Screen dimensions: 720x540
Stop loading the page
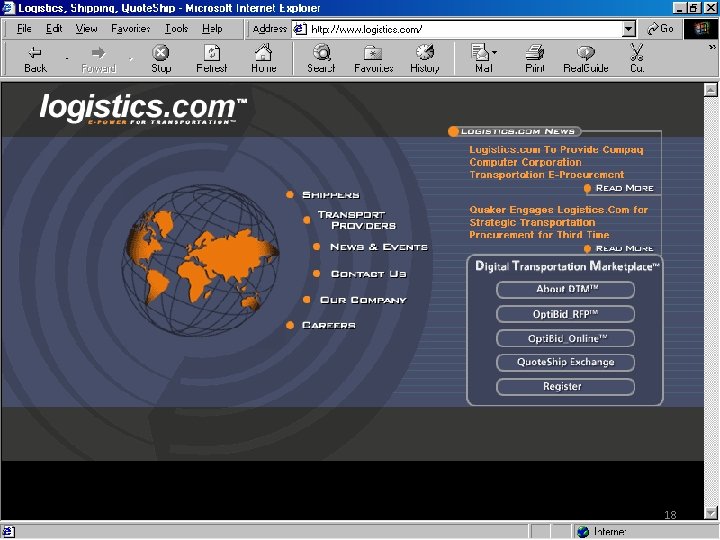[x=161, y=59]
